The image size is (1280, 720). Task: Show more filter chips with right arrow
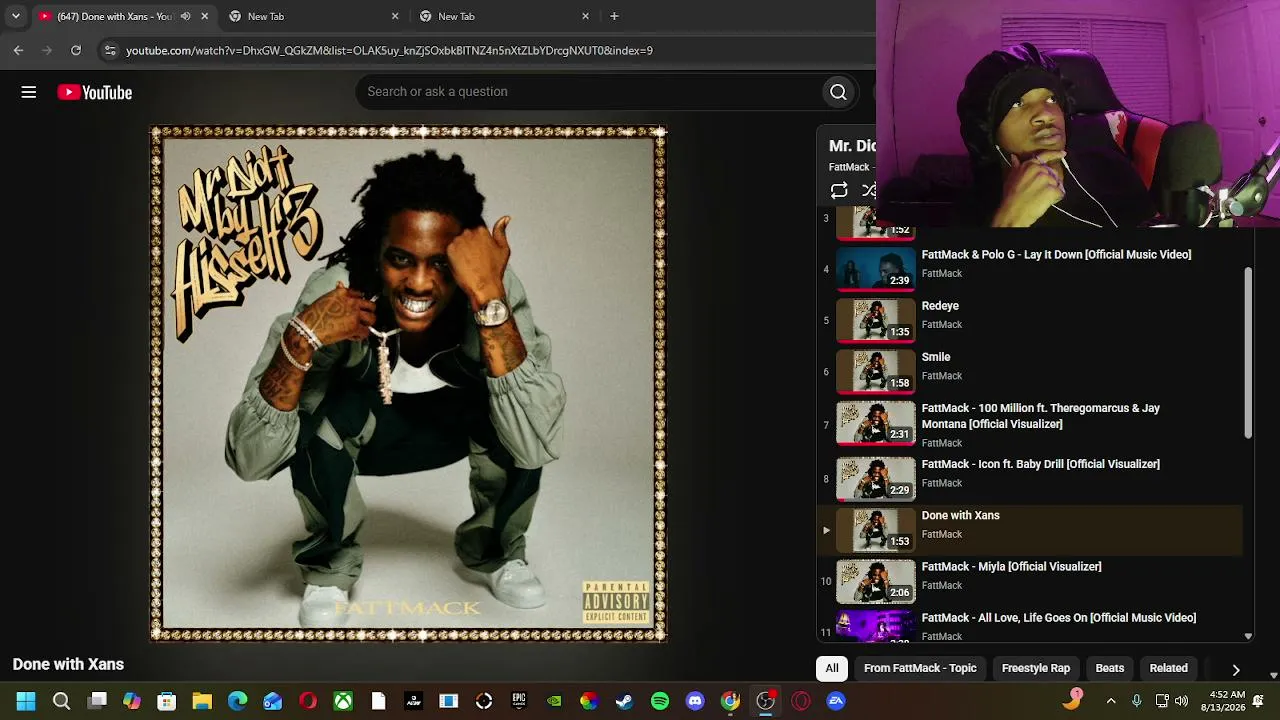[x=1236, y=669]
